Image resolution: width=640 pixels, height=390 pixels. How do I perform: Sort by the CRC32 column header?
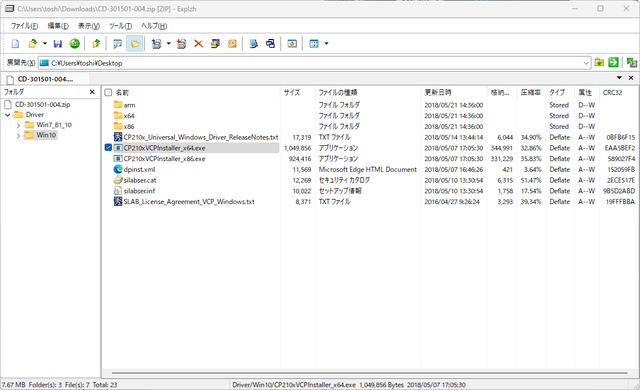(x=612, y=93)
